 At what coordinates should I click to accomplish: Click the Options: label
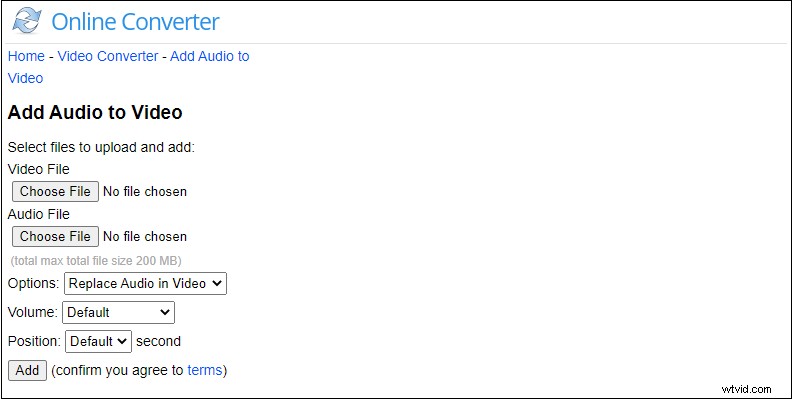[33, 283]
